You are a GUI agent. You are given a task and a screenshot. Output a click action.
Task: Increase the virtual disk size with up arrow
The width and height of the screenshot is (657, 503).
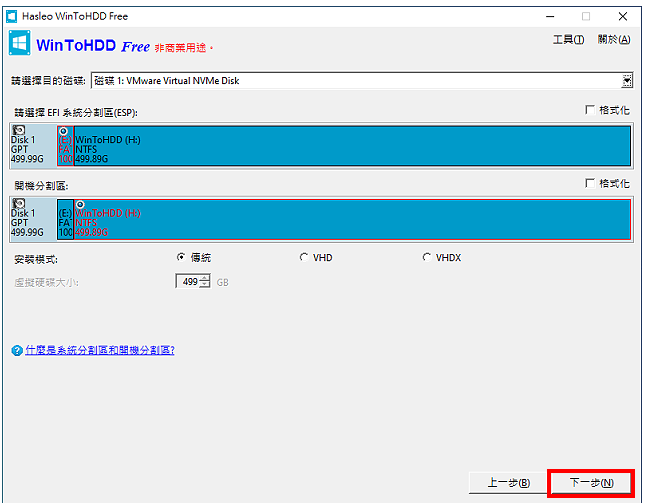(205, 278)
